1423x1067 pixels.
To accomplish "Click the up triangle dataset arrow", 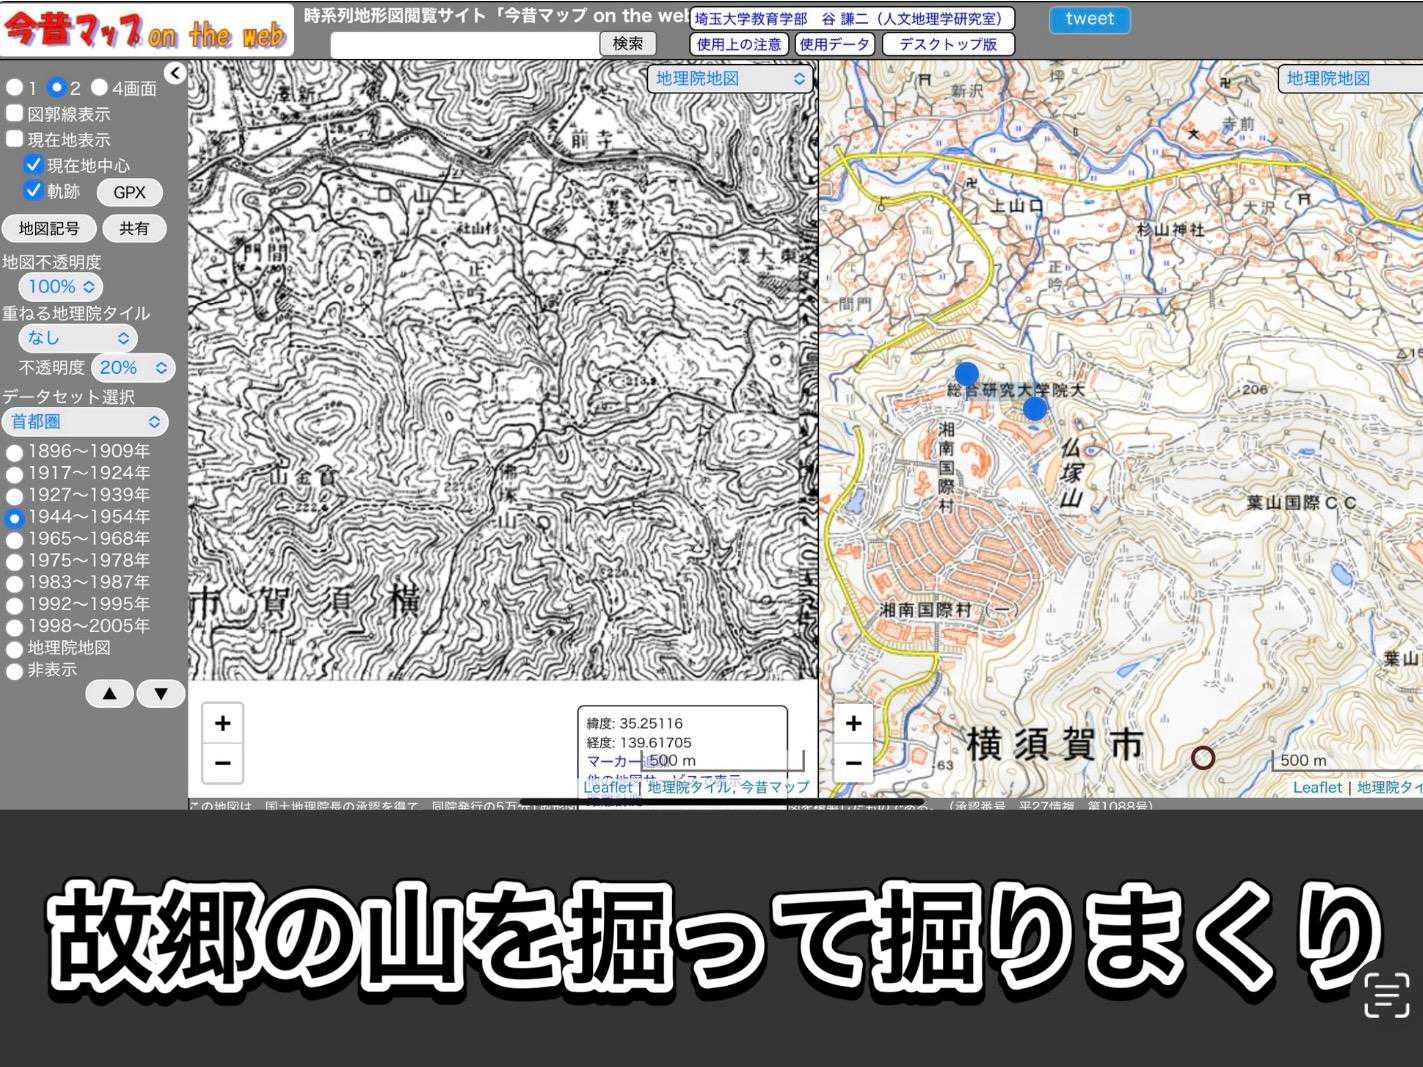I will [110, 694].
